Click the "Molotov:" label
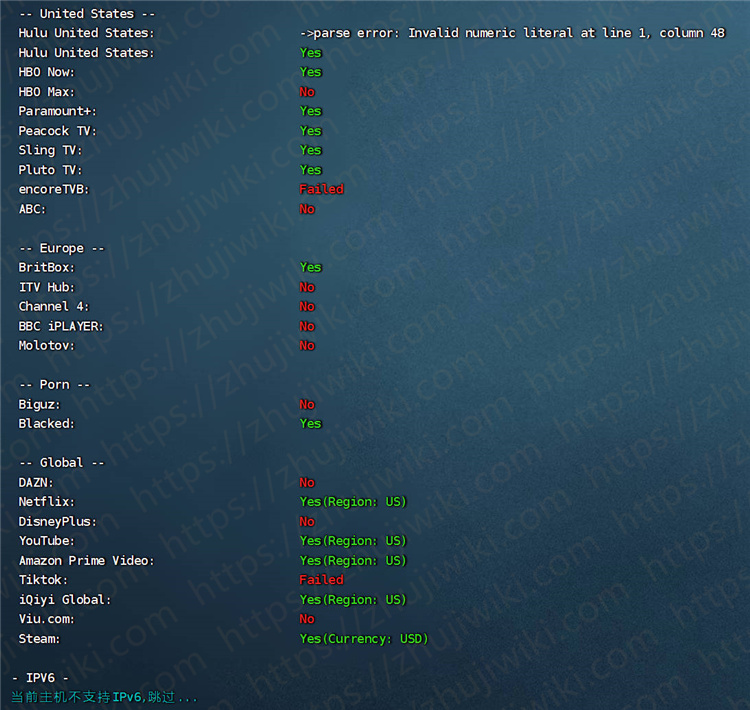750x710 pixels. pos(47,345)
